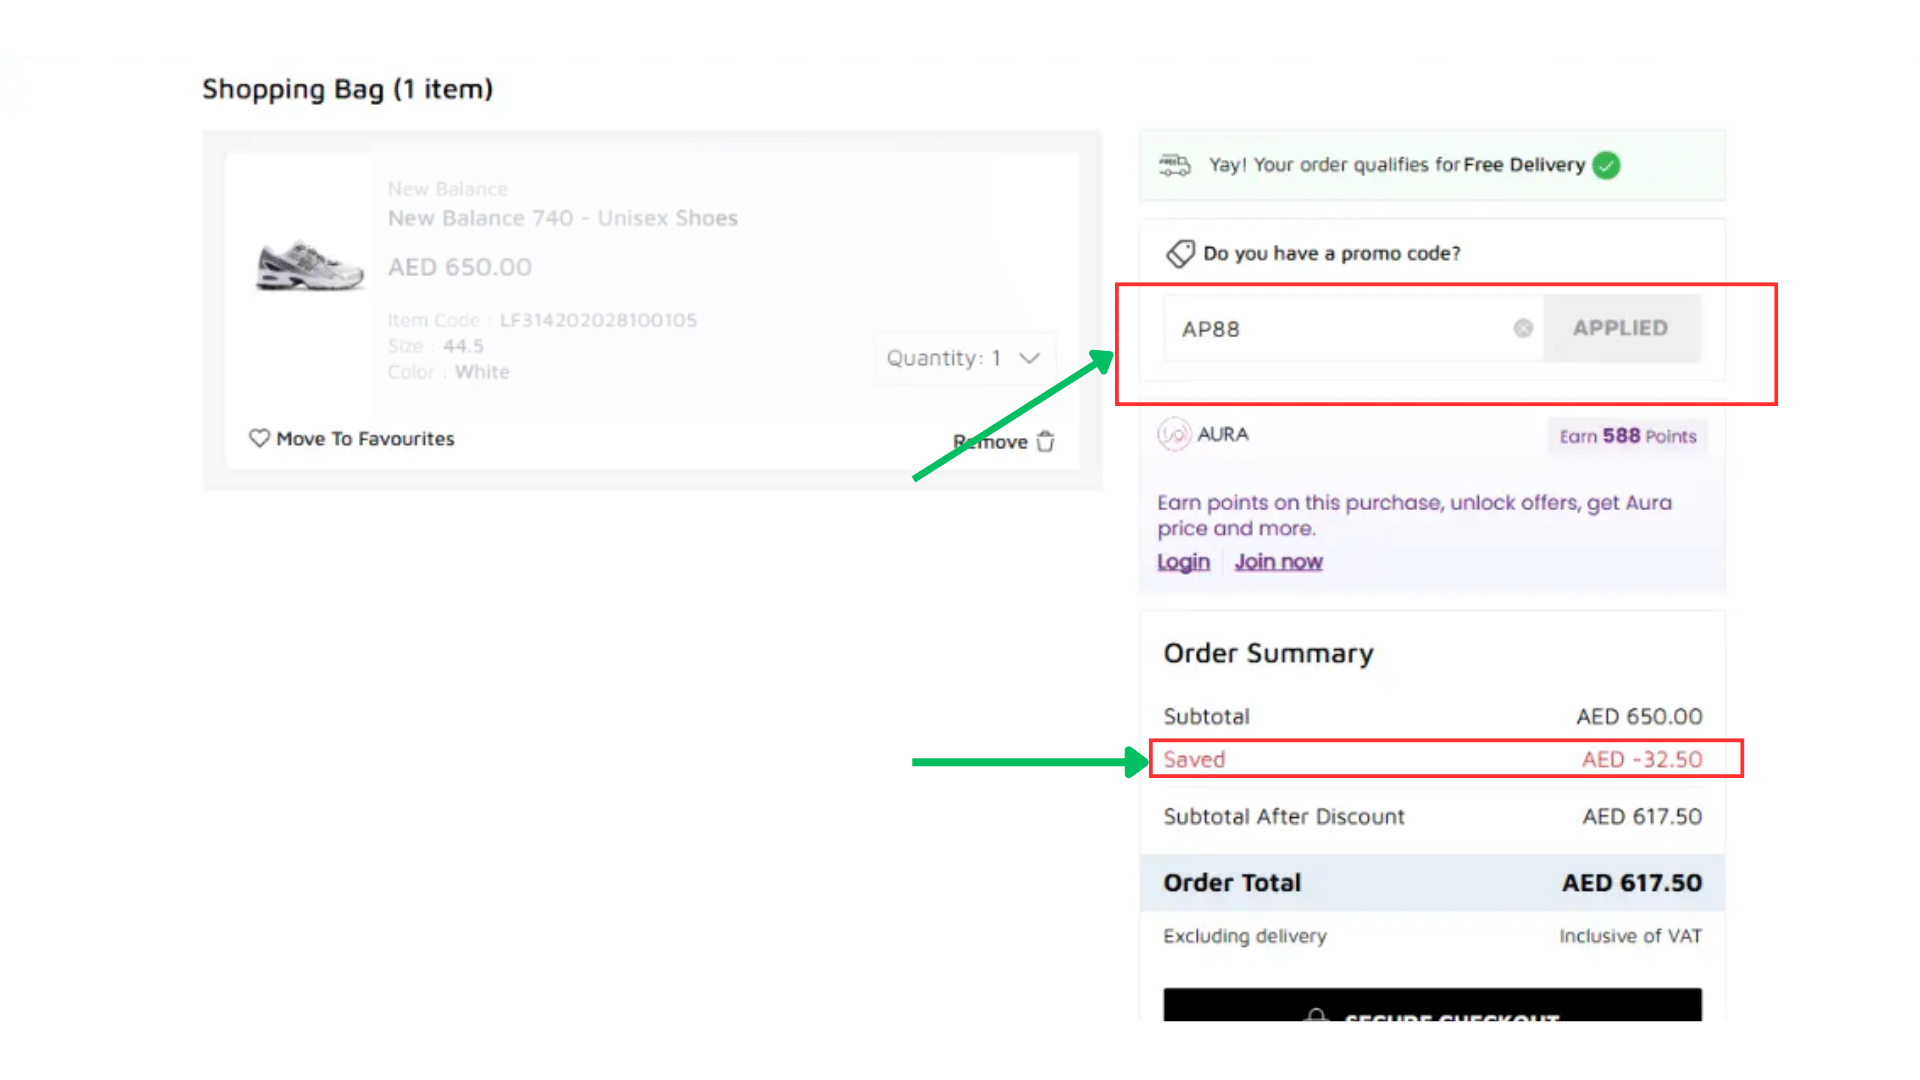Click the AP88 promo code input field
1920x1080 pixels.
click(x=1340, y=328)
